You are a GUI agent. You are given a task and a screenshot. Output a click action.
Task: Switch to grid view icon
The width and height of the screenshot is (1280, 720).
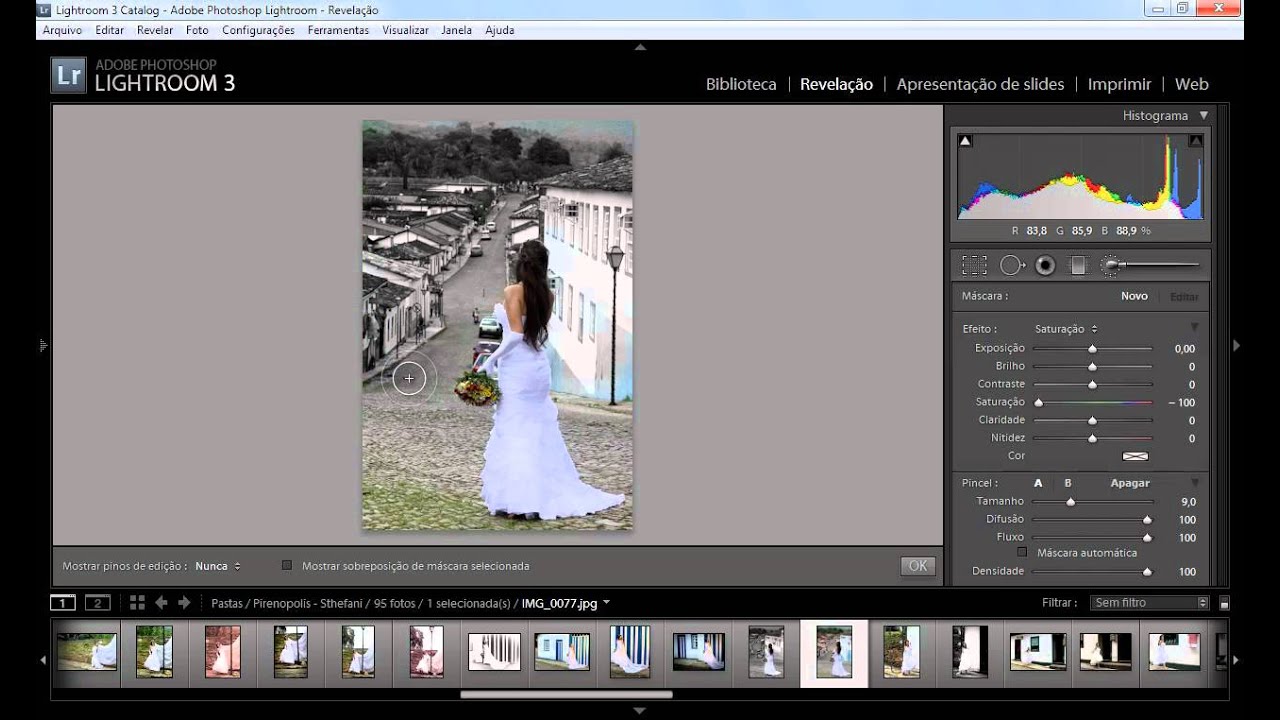[137, 602]
